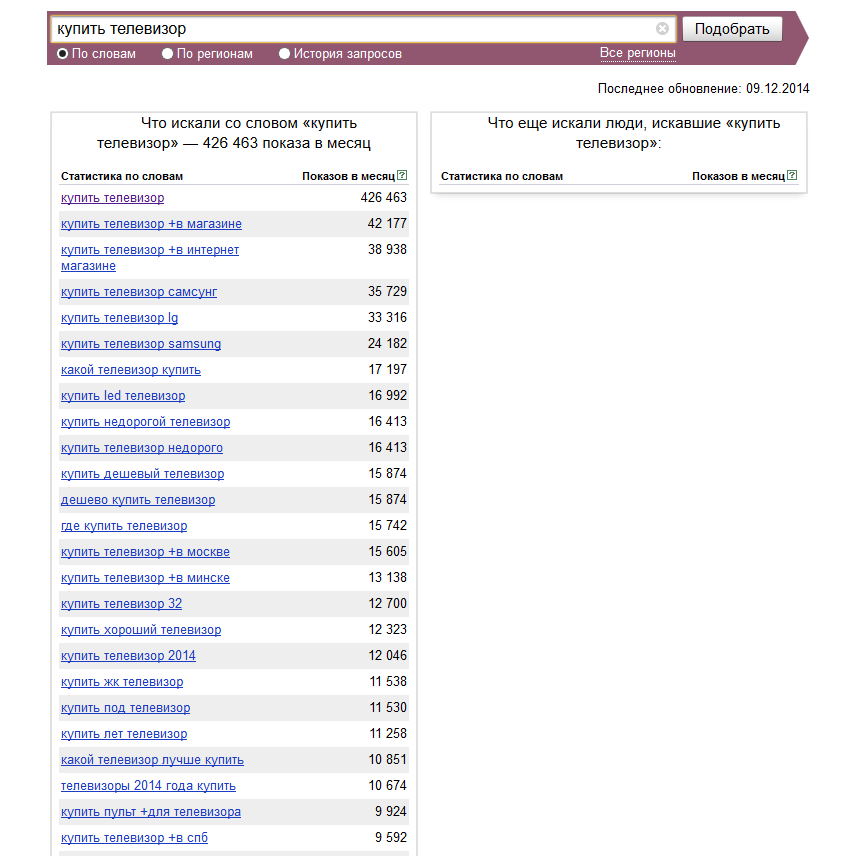Click the 15 742 impressions value
Image resolution: width=843 pixels, height=856 pixels.
pos(387,526)
